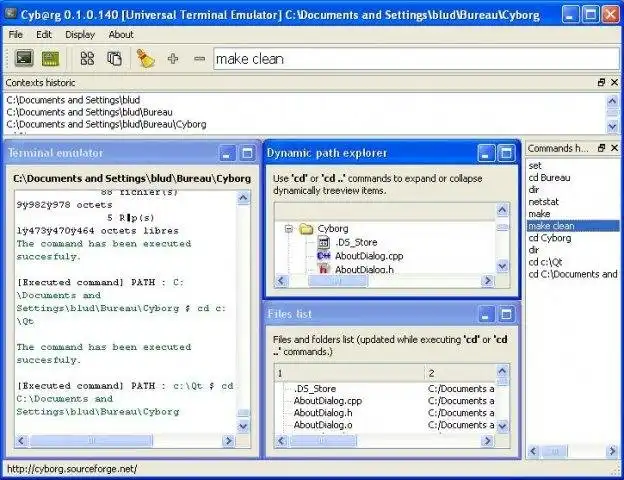624x480 pixels.
Task: Open the About menu
Action: pos(121,35)
